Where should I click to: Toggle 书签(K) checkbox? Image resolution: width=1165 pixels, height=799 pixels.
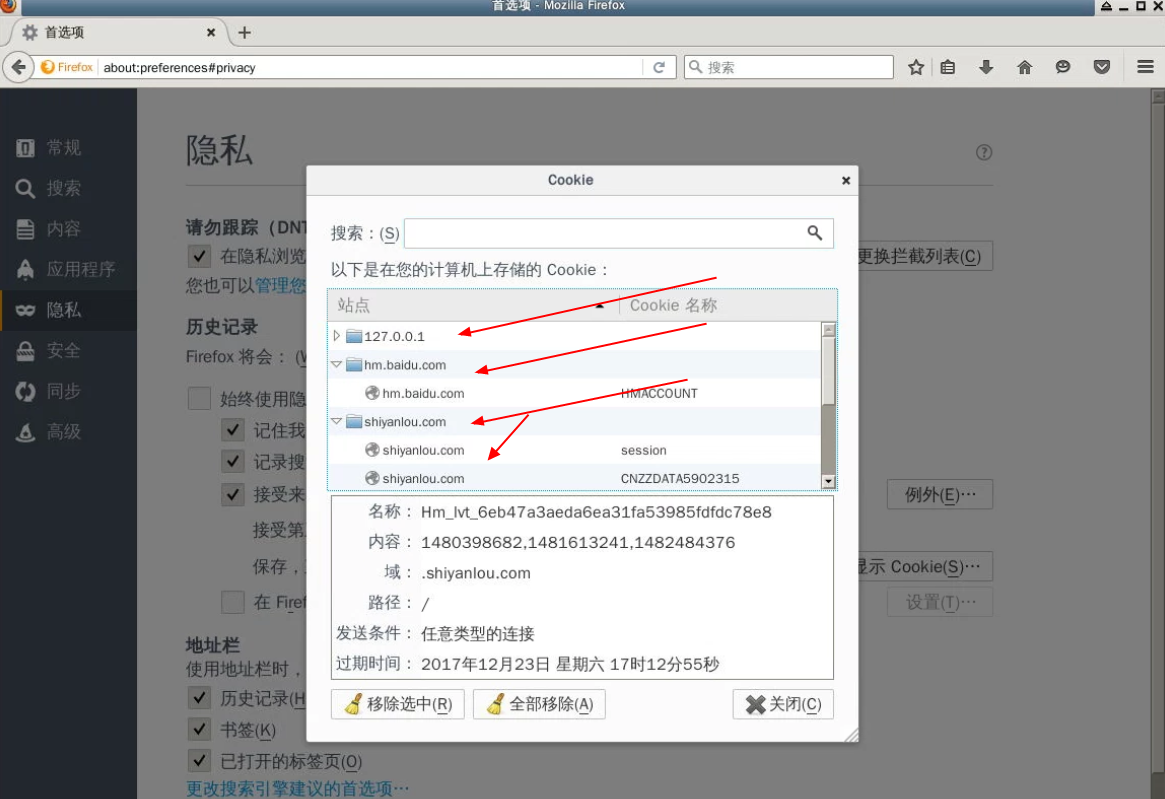pos(199,730)
